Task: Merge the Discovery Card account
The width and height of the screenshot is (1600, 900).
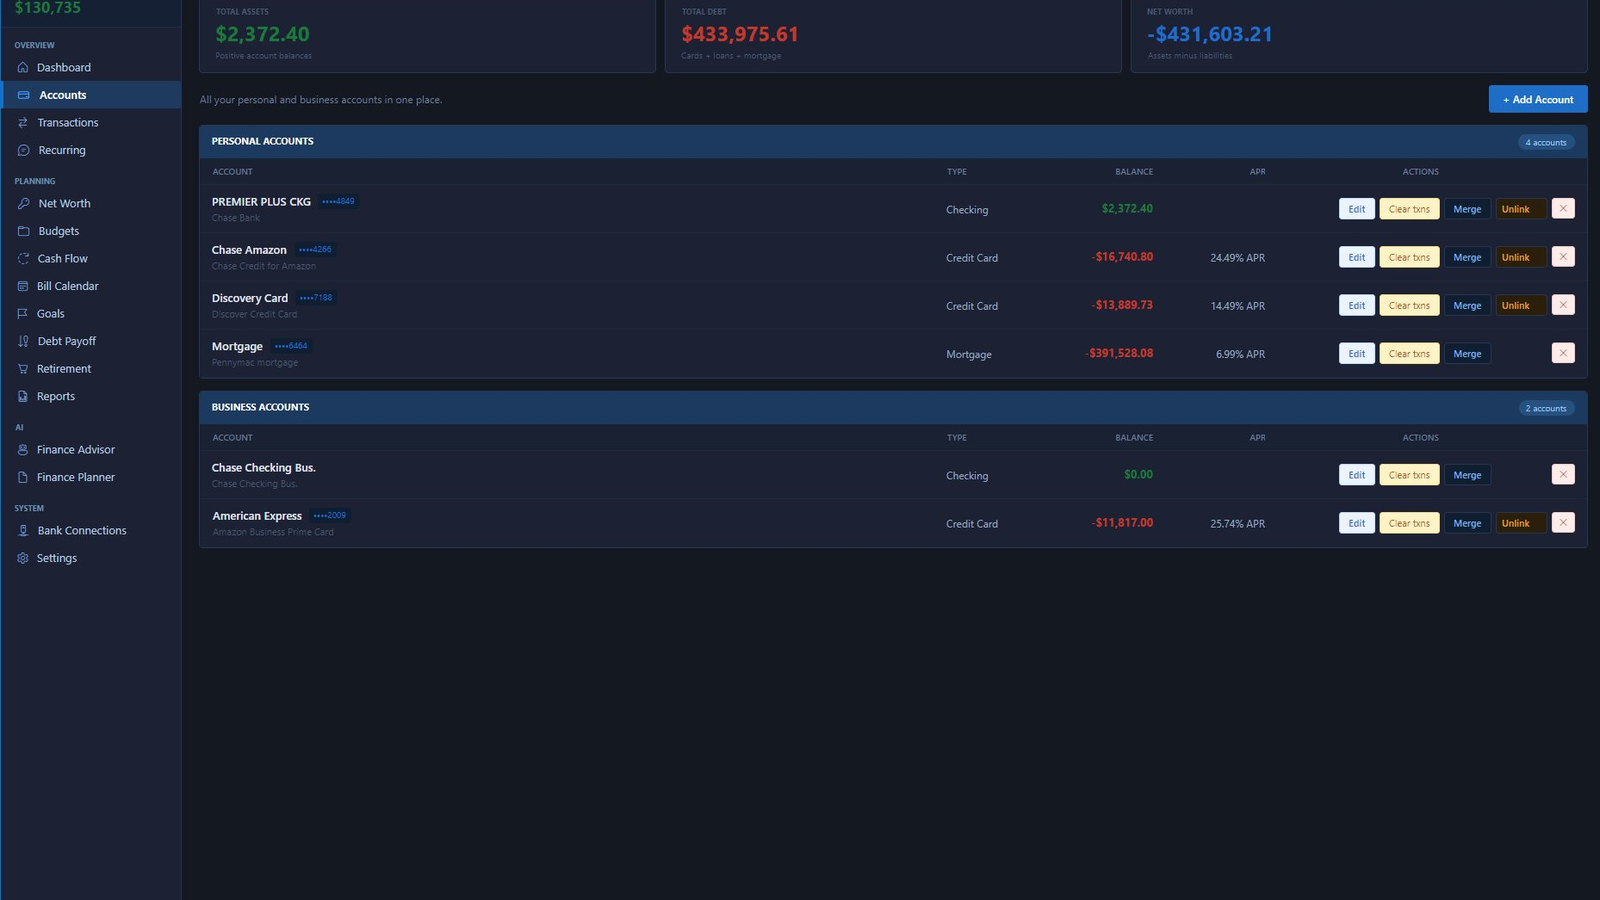Action: (1467, 305)
